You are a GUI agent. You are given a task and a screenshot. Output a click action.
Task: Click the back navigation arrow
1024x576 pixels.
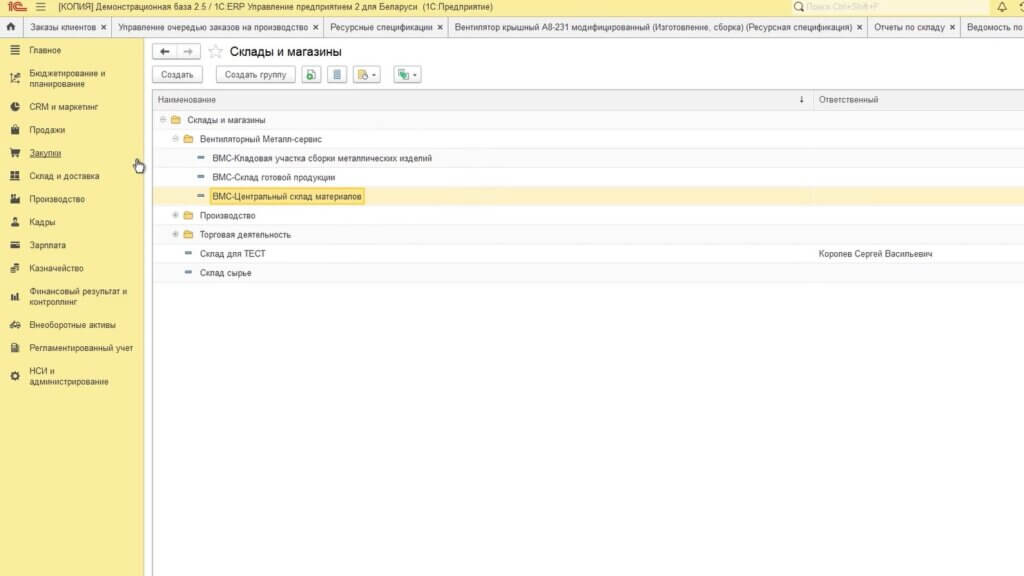click(164, 51)
